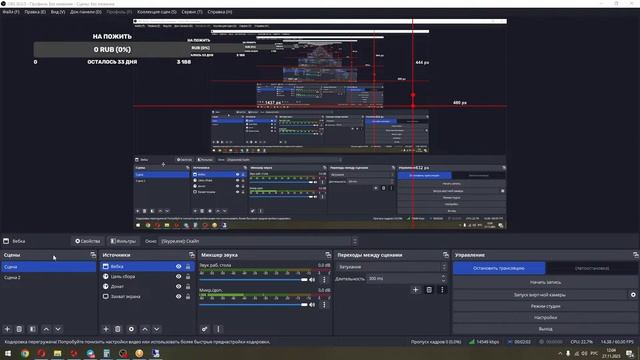The height and width of the screenshot is (360, 640).
Task: Open scene filters icon in Scenes panel
Action: click(33, 329)
